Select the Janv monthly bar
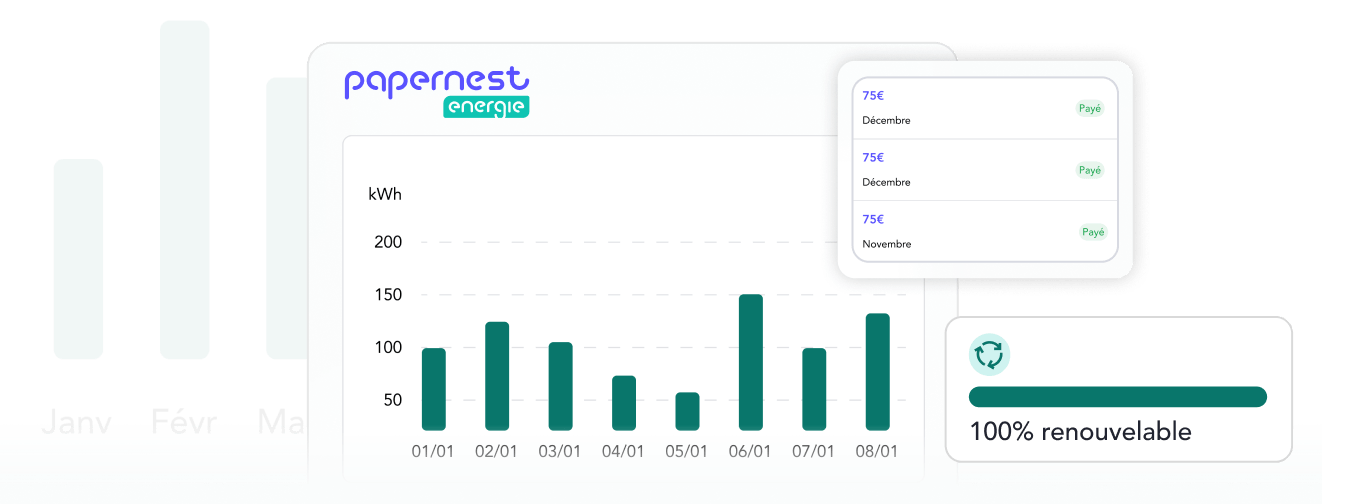Screen dimensions: 1356x504 78,260
